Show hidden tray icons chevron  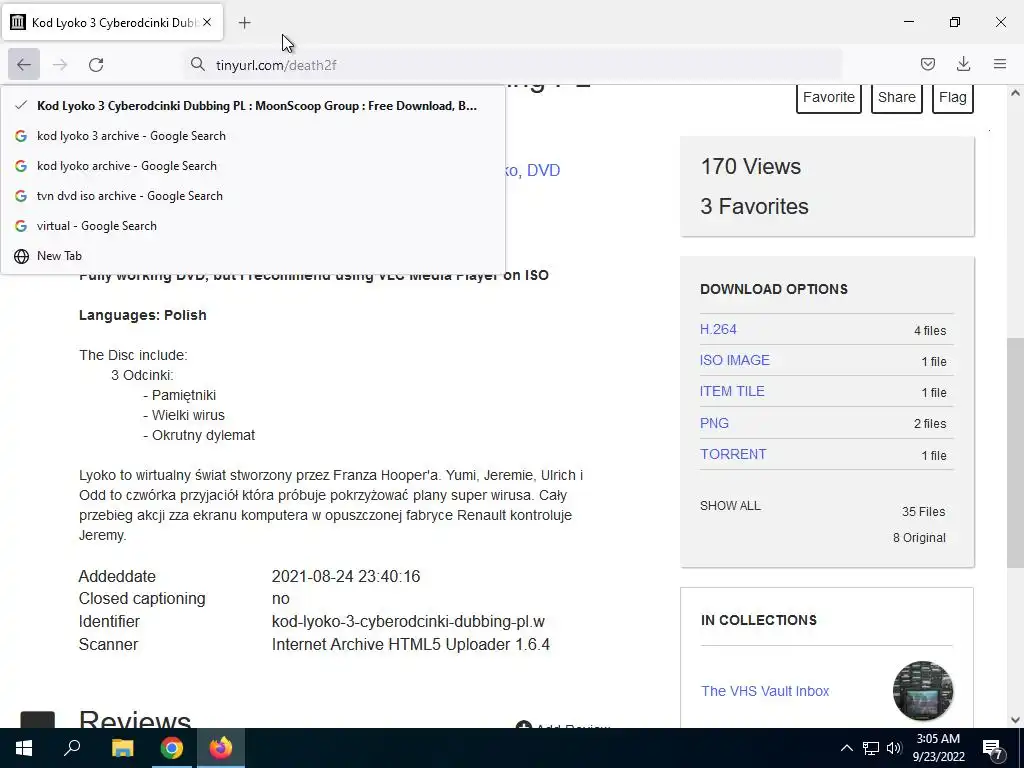click(x=846, y=748)
